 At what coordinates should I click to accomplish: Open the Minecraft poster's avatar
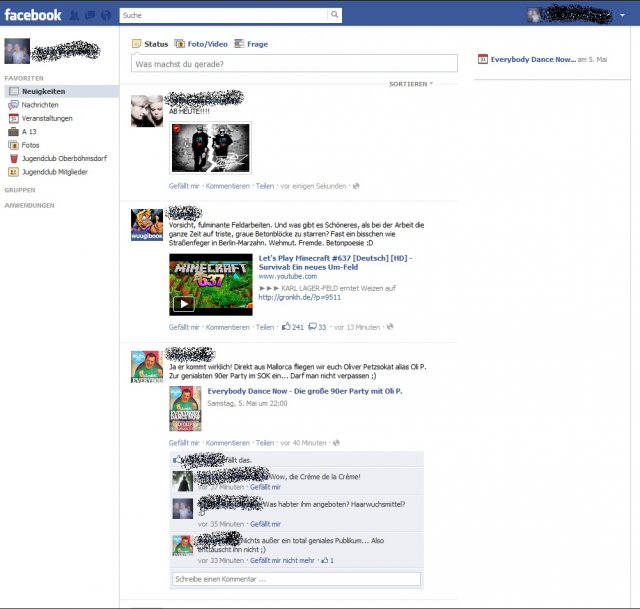pos(147,225)
